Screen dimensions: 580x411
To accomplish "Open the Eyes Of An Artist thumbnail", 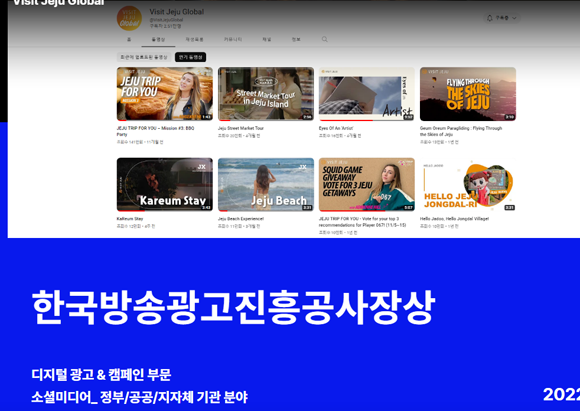I will click(367, 94).
